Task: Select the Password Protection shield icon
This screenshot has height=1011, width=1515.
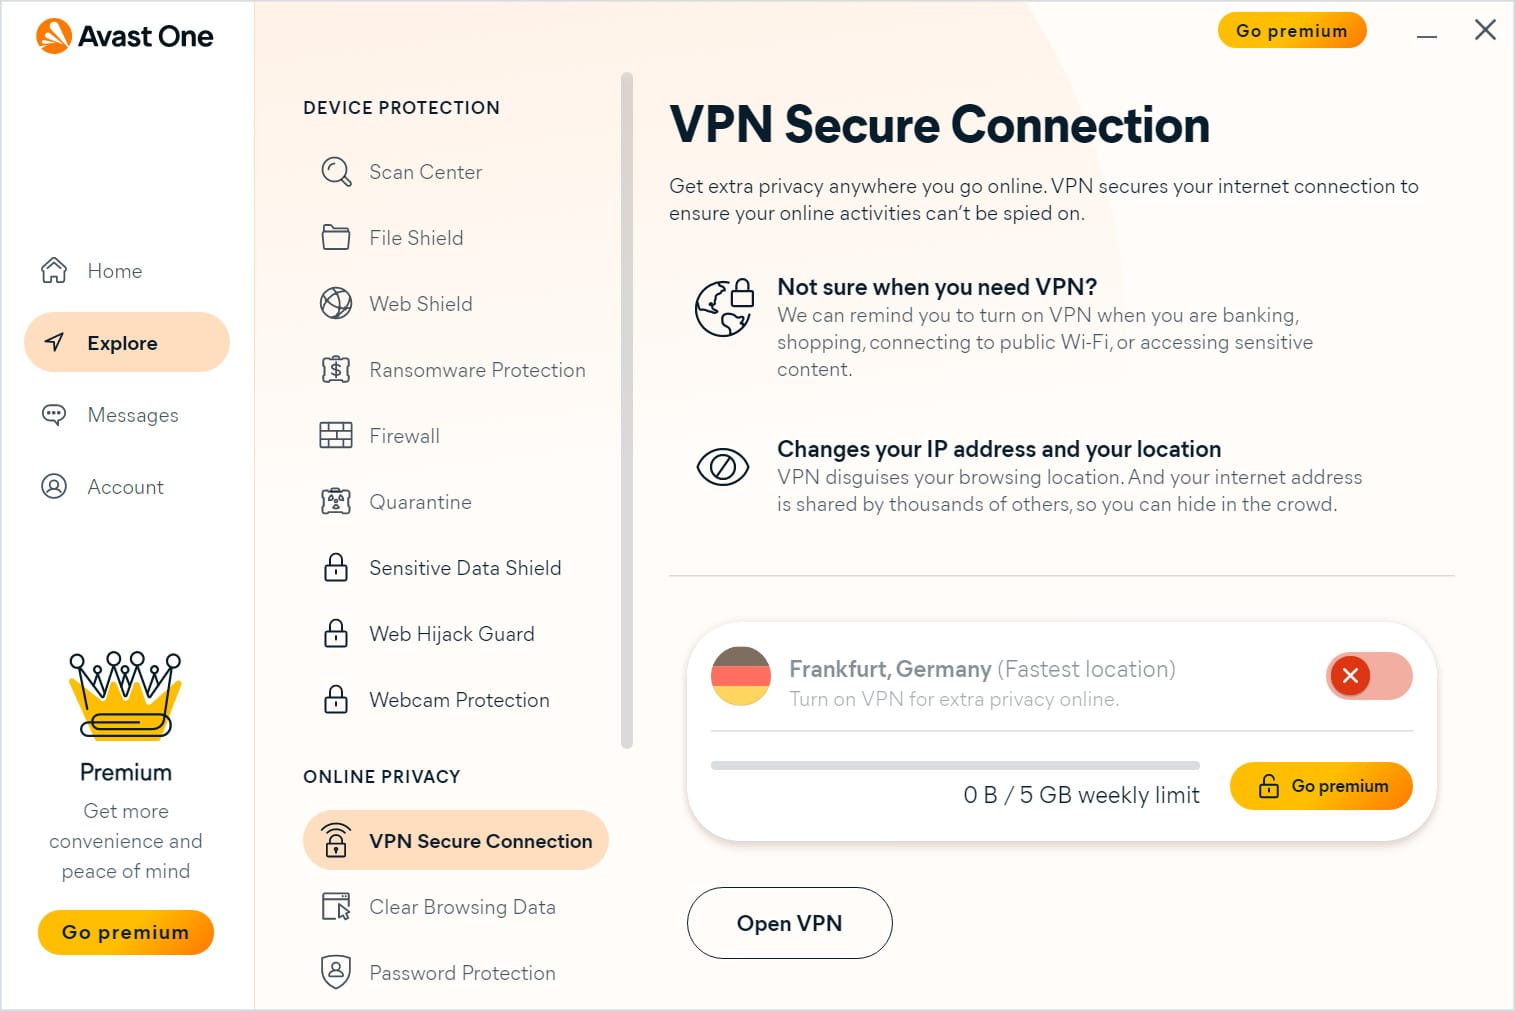Action: [336, 971]
